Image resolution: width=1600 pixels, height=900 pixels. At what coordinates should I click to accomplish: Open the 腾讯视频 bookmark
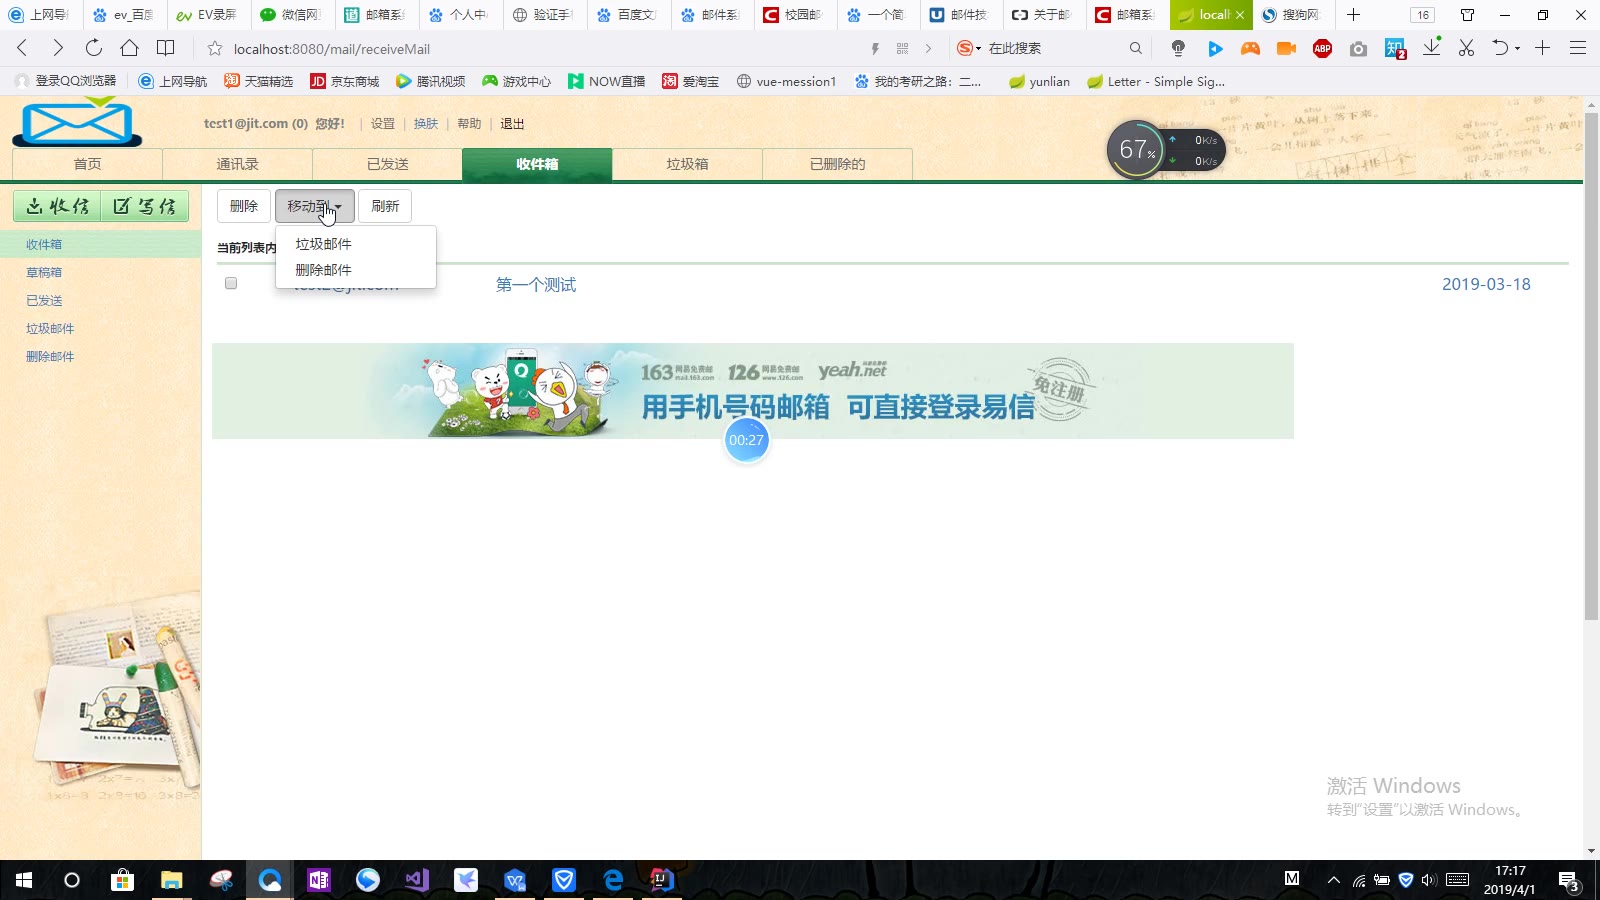(431, 81)
